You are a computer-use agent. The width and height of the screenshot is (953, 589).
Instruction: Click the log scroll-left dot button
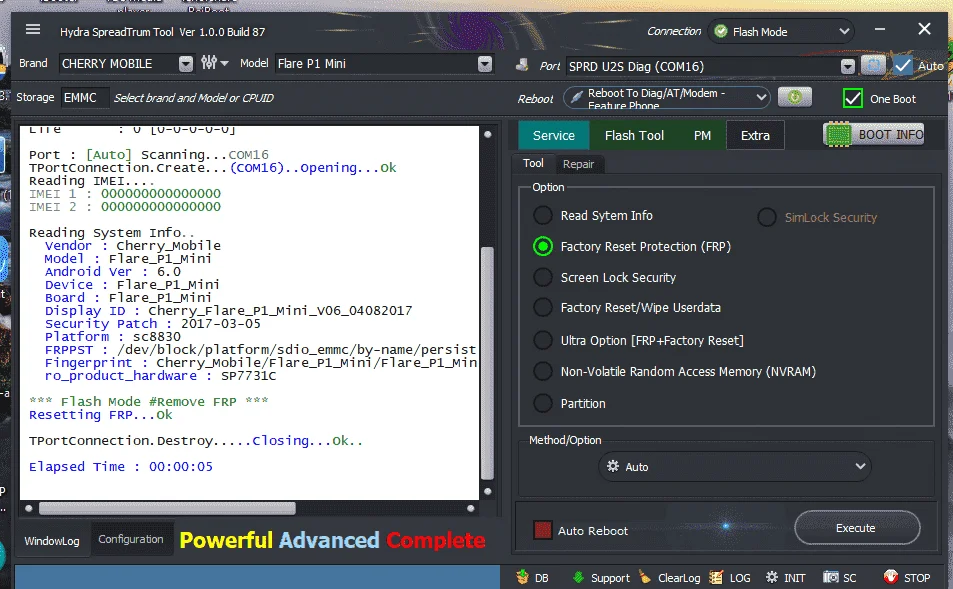(29, 508)
